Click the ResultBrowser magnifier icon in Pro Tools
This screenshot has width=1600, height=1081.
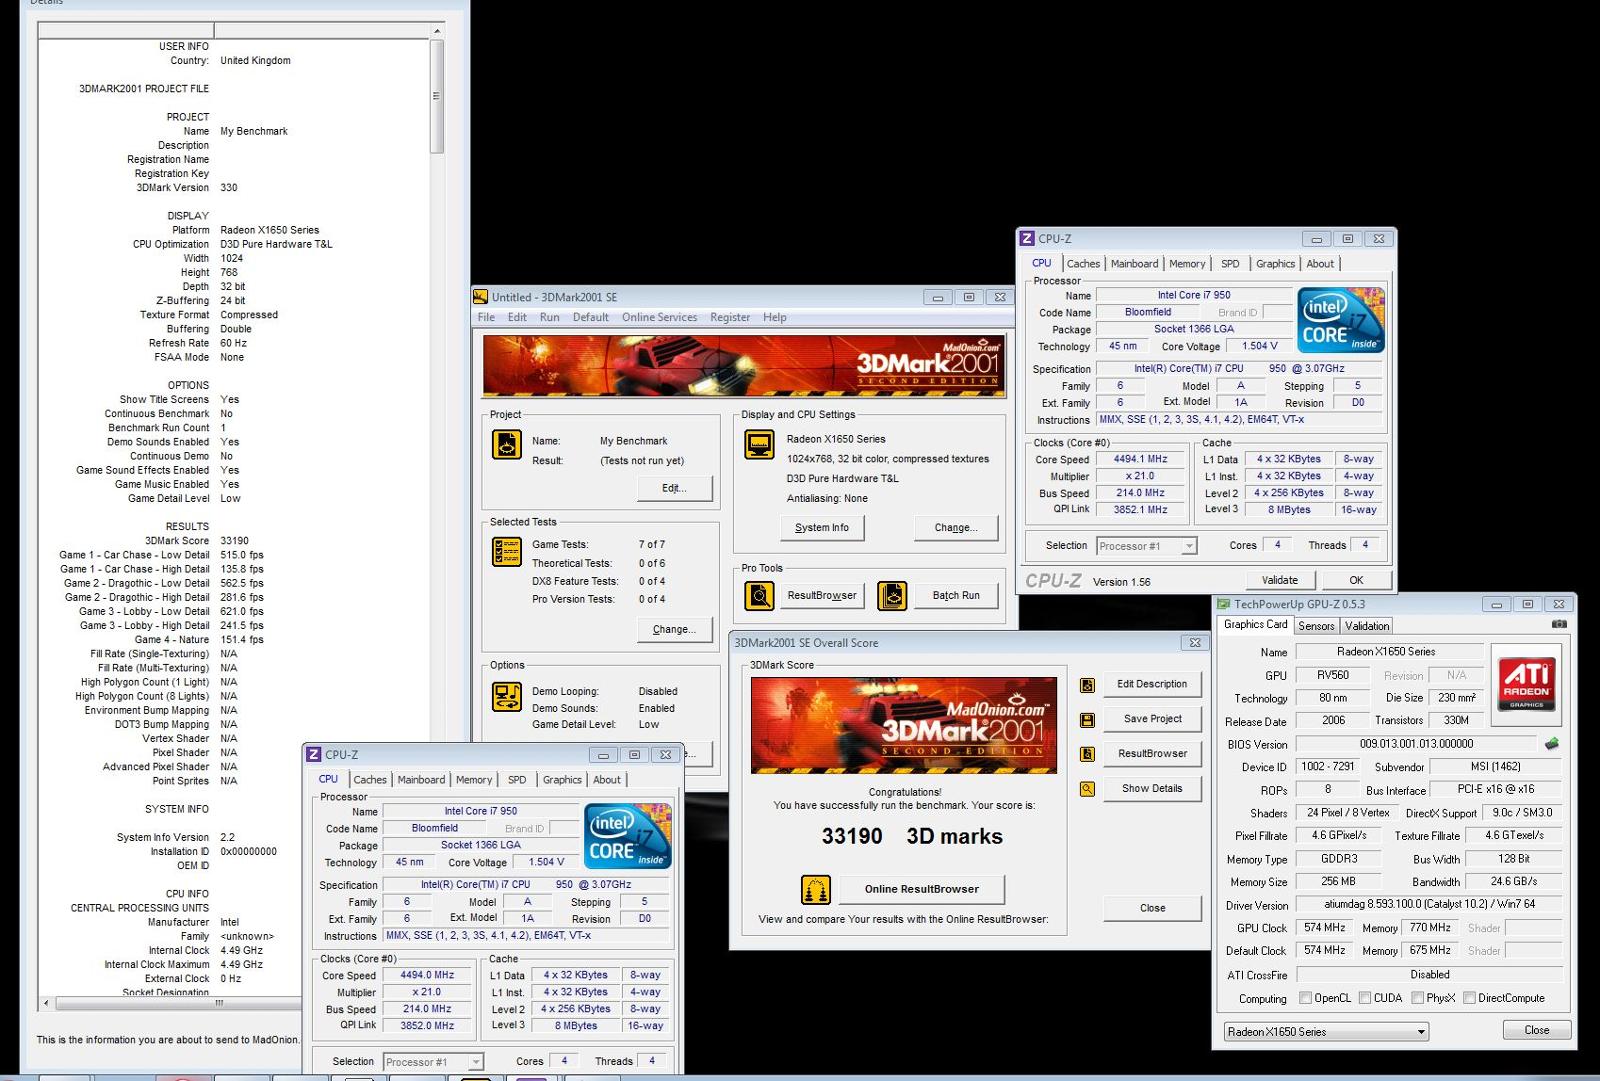759,595
